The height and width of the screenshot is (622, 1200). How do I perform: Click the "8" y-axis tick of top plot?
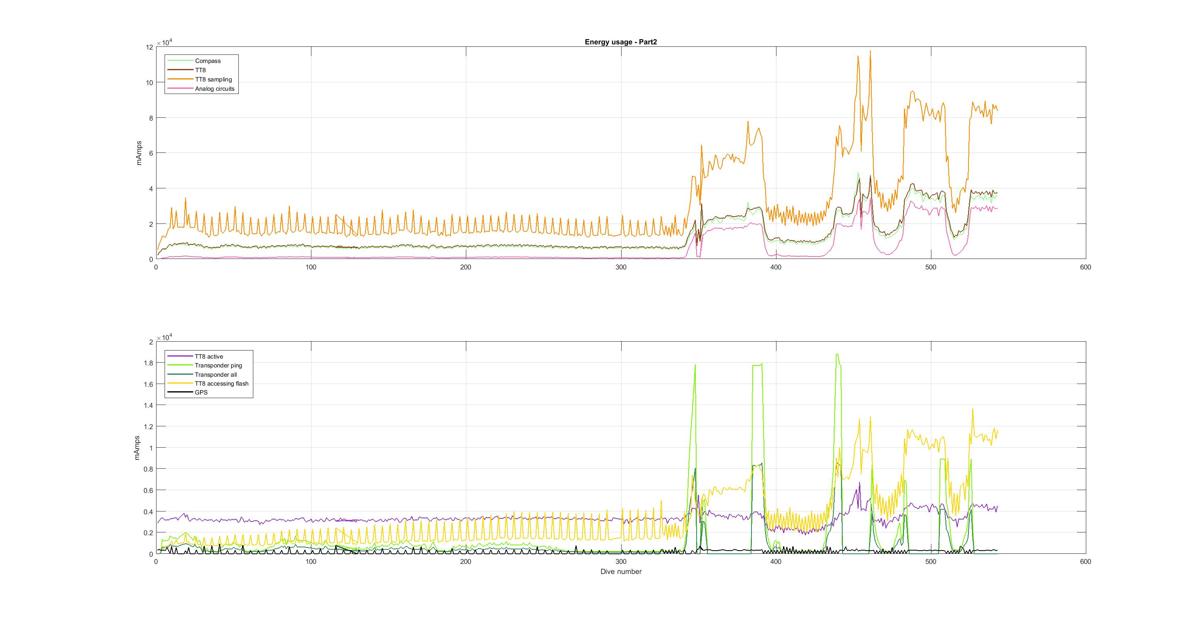coord(150,118)
